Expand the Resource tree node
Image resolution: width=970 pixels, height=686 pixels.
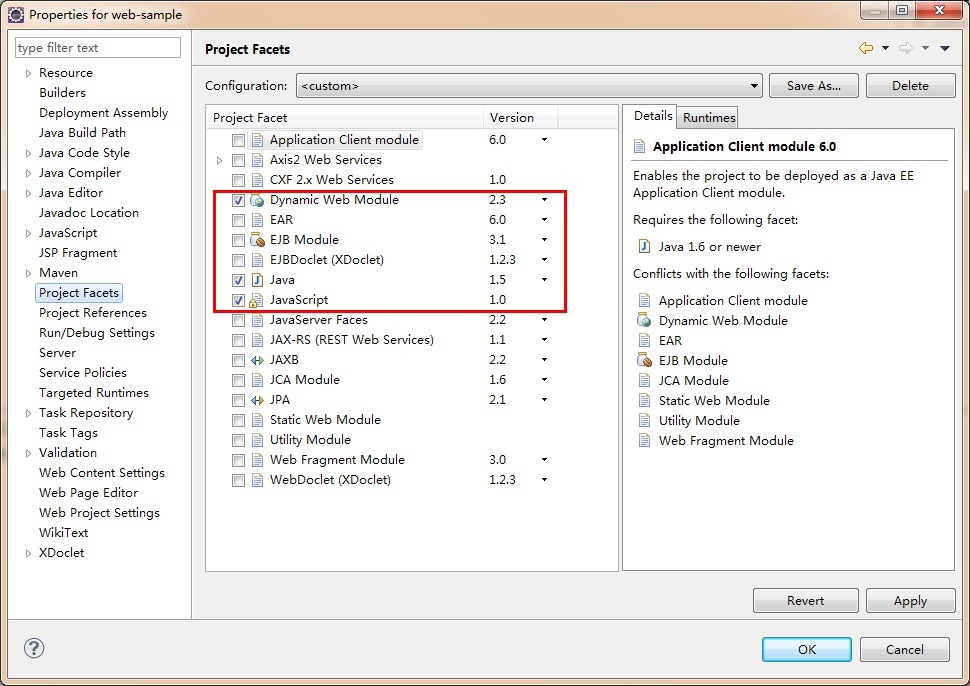coord(28,73)
